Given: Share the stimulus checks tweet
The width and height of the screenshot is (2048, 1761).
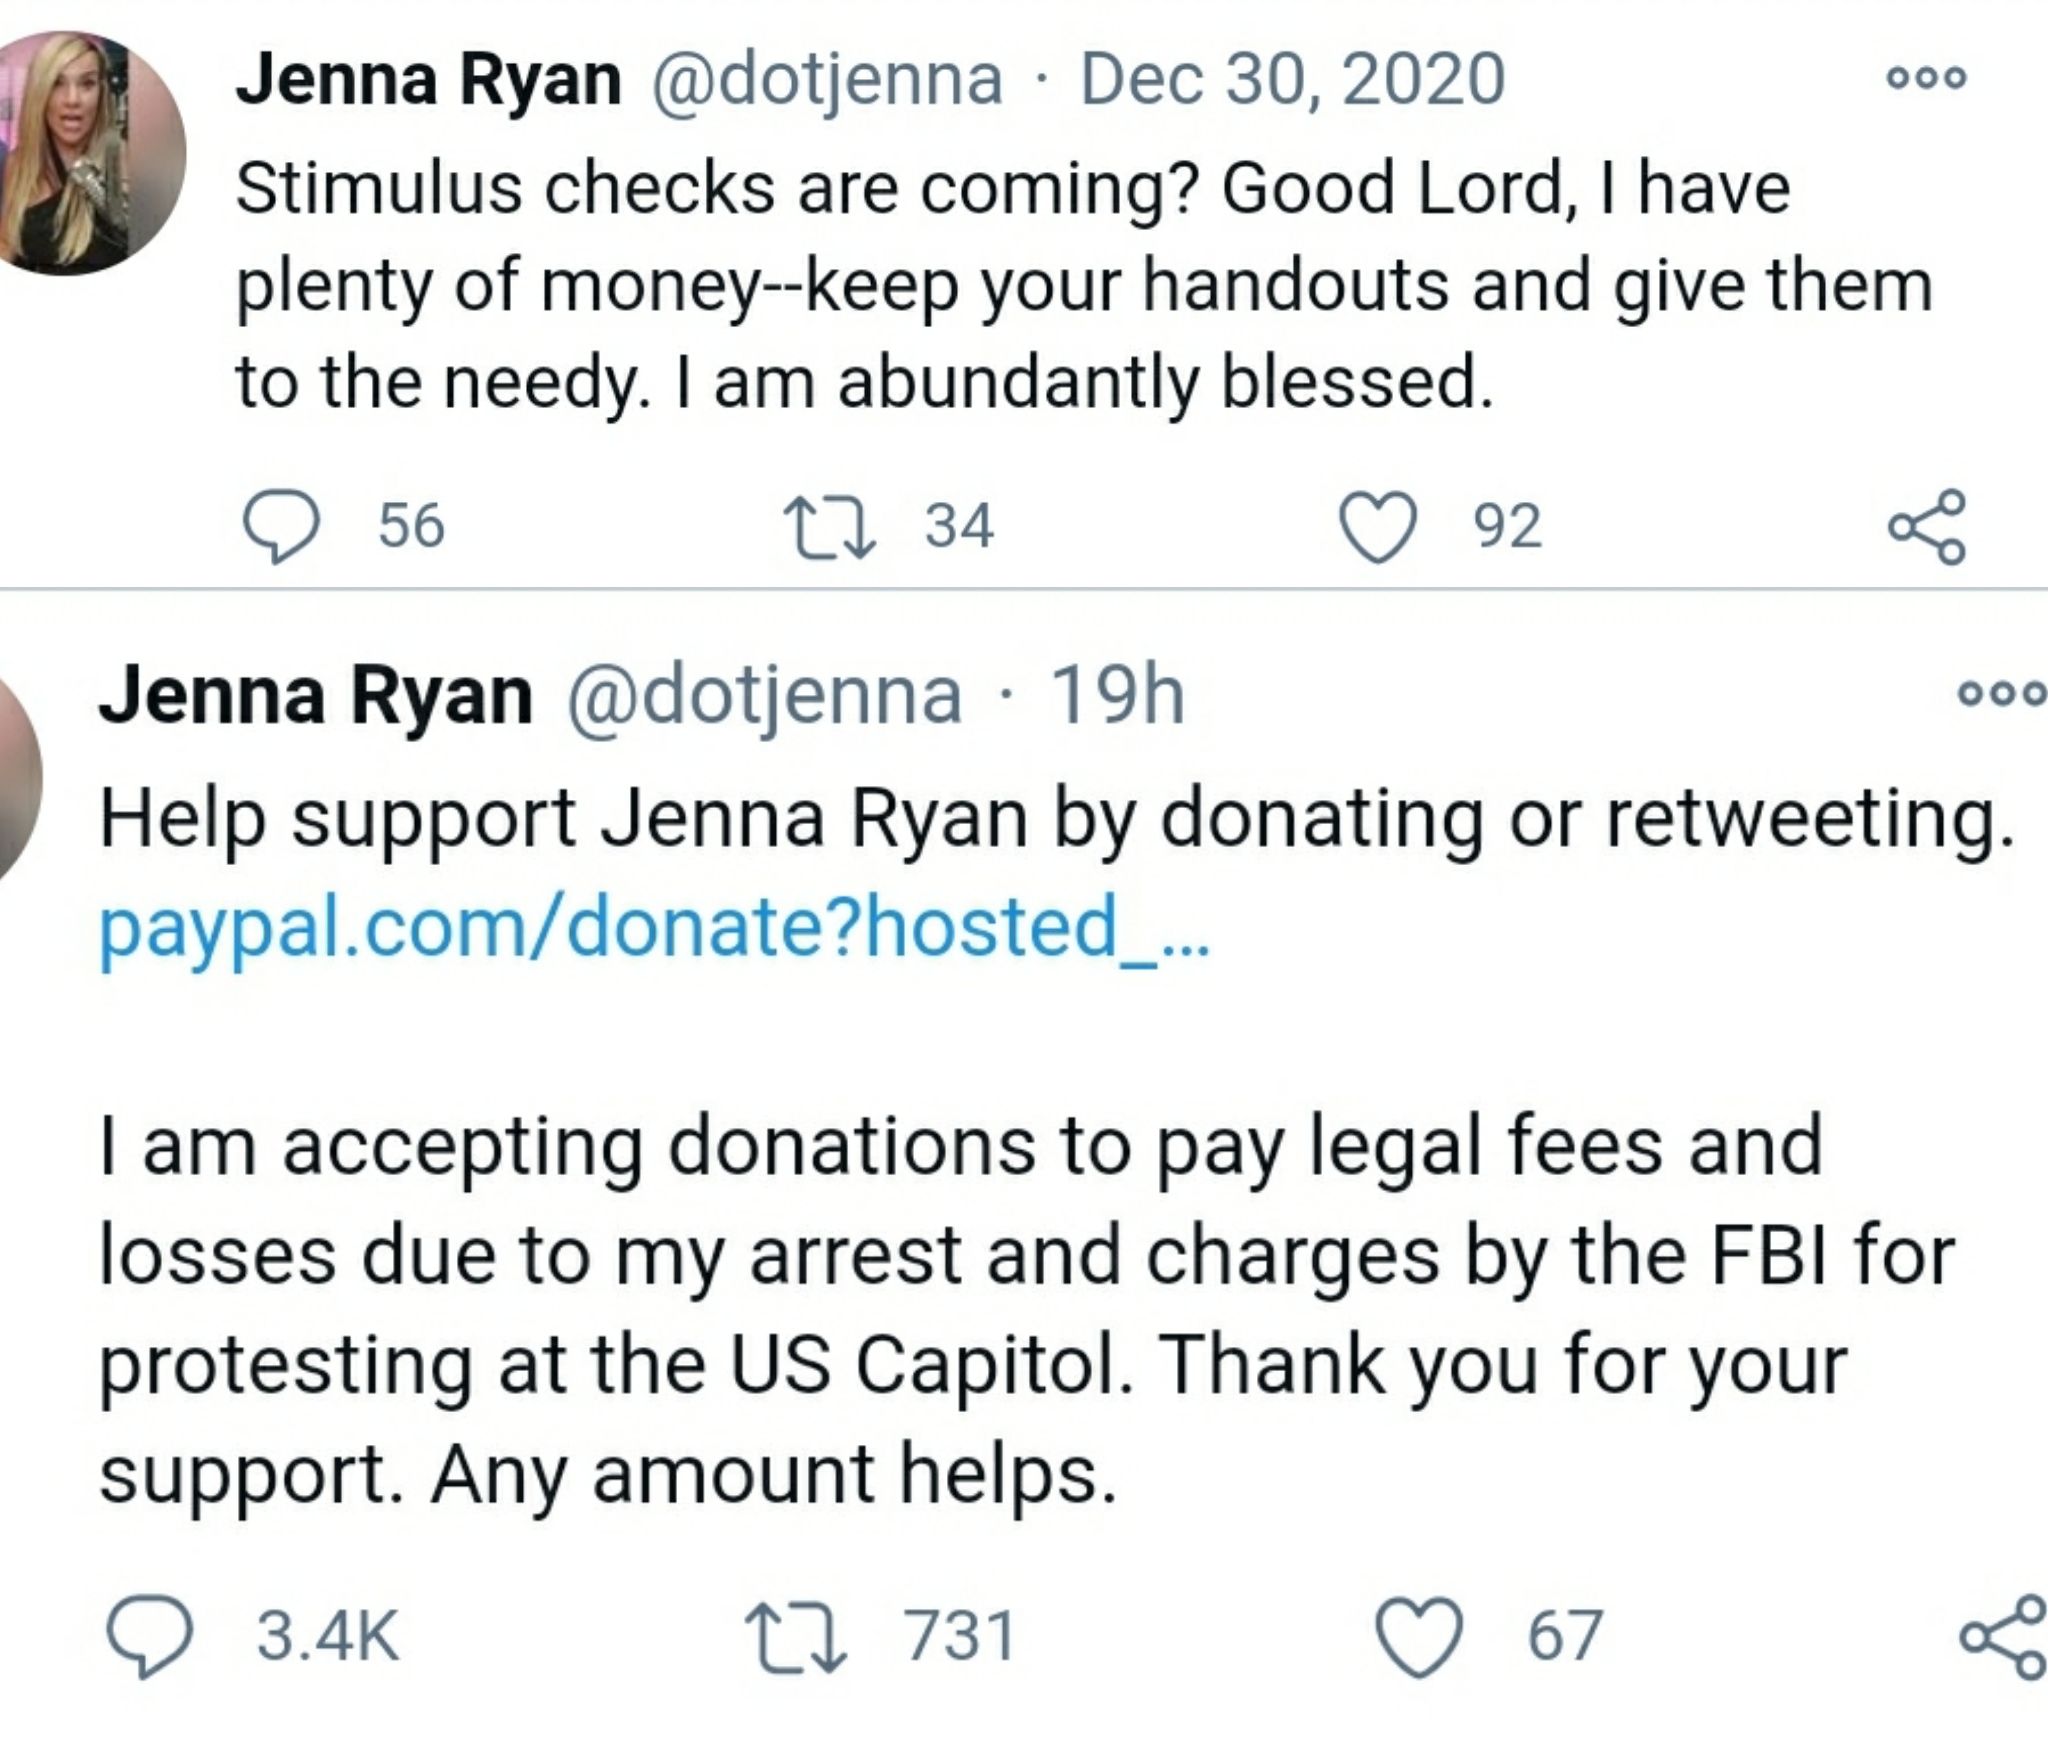Looking at the screenshot, I should pos(1926,526).
